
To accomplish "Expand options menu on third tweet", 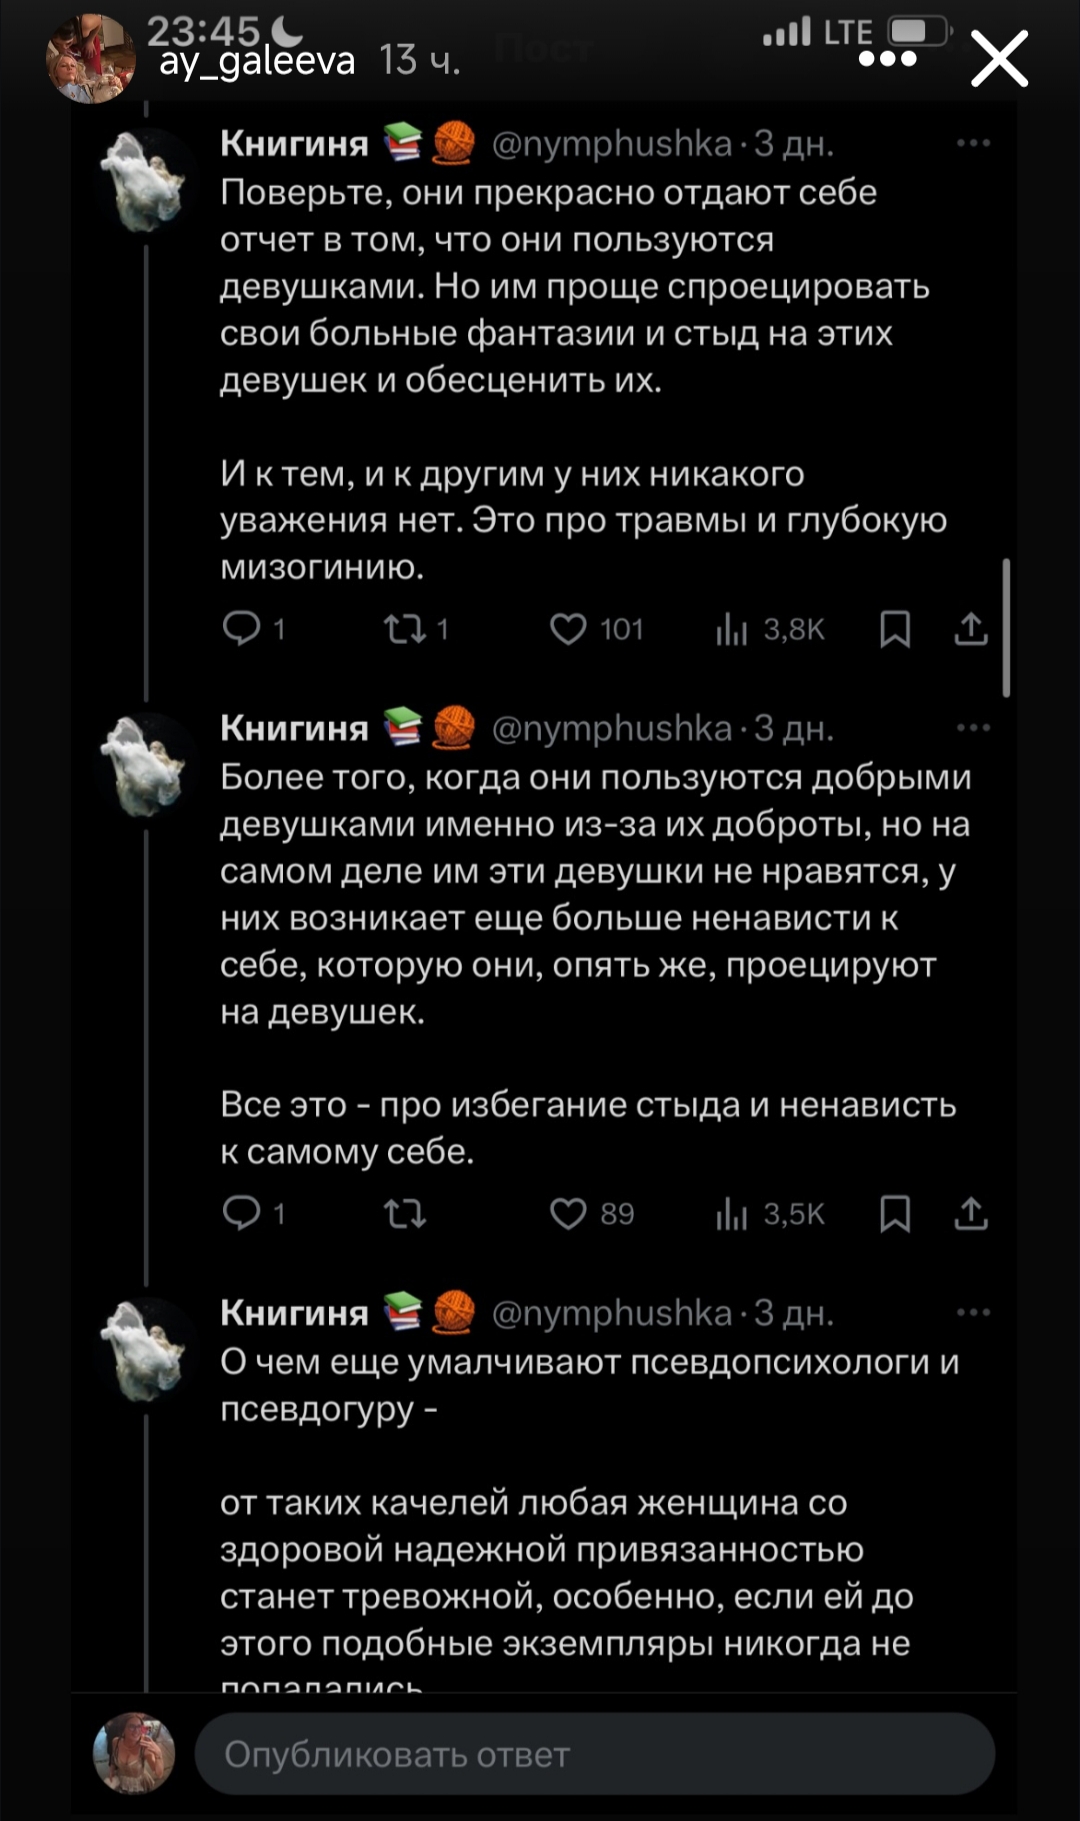I will pyautogui.click(x=973, y=1312).
